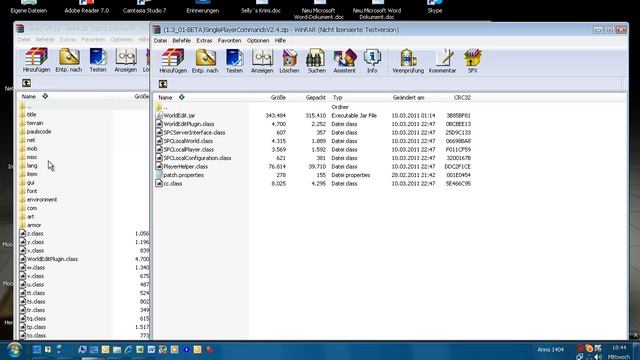
Task: Click Anzeigen icon in front WinRAR window
Action: 262,61
